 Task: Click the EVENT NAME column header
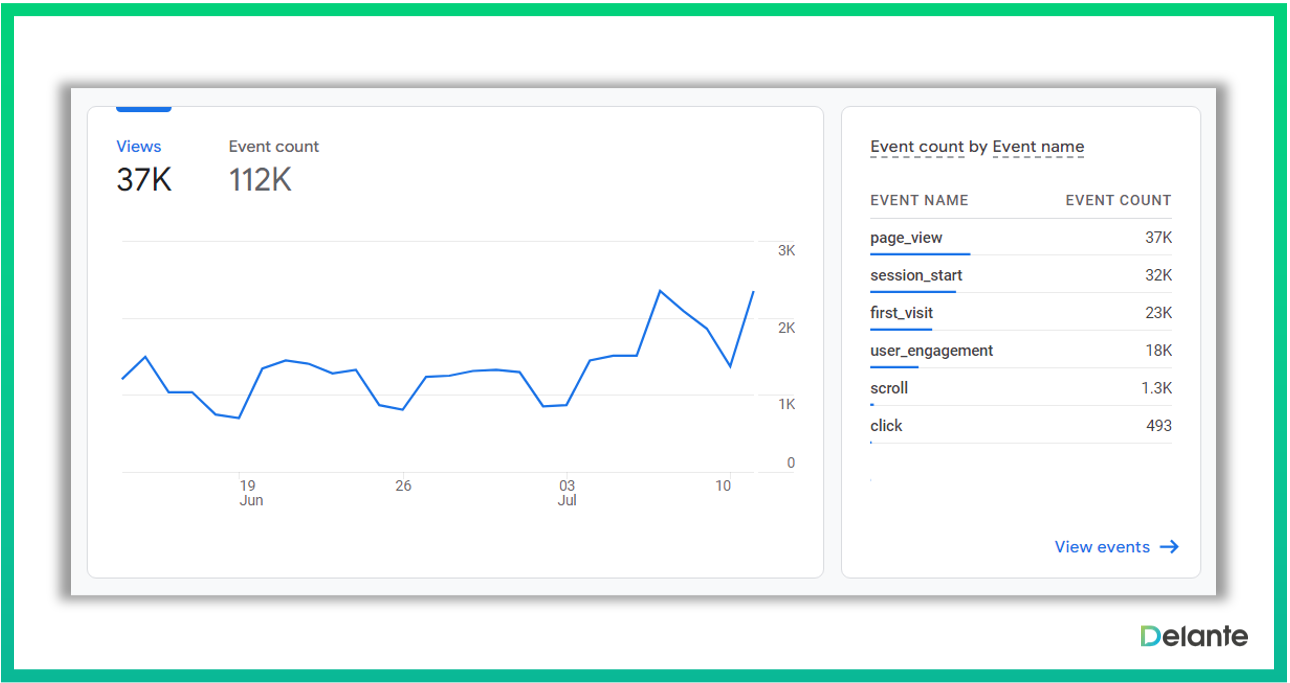(918, 200)
